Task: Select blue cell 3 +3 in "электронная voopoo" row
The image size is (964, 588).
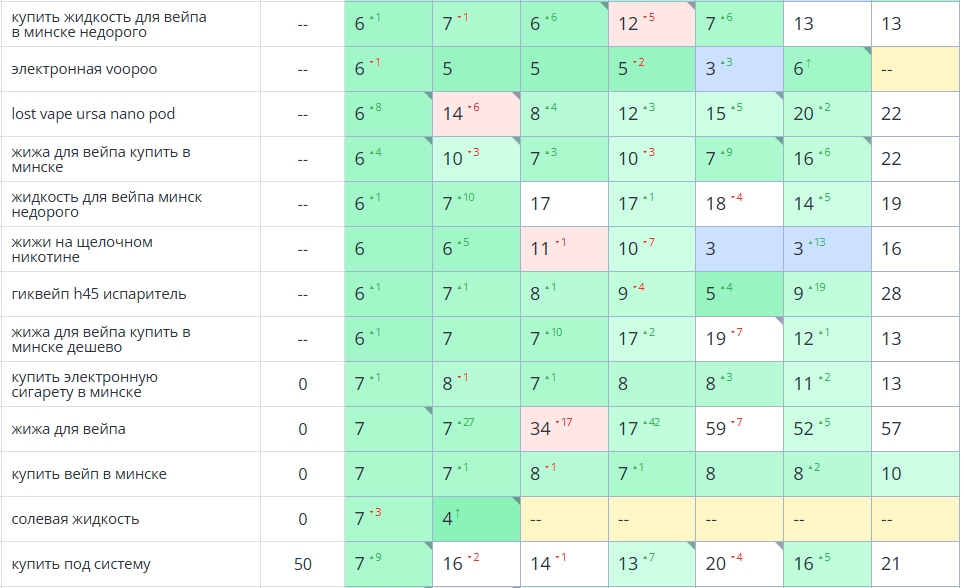Action: pos(739,69)
